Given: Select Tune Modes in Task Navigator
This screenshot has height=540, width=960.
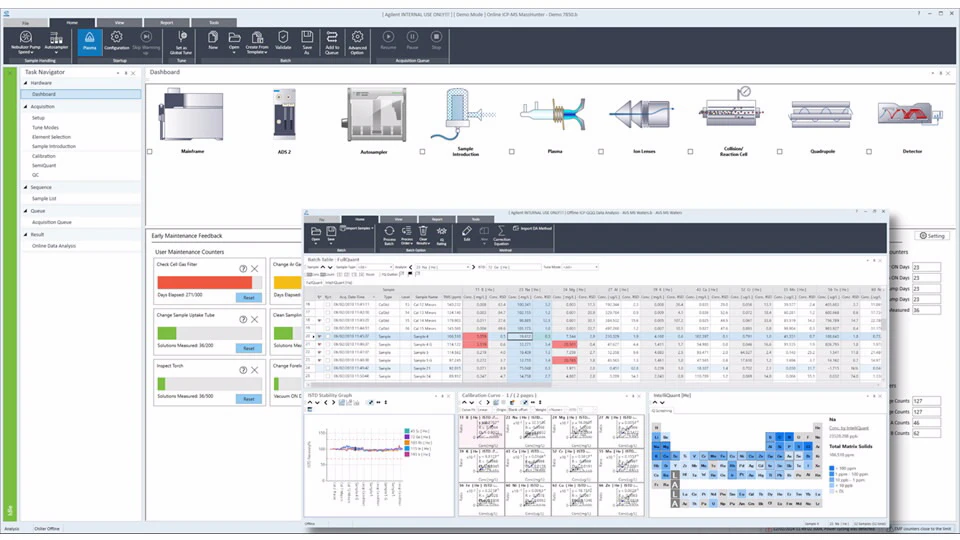Looking at the screenshot, I should click(x=46, y=128).
